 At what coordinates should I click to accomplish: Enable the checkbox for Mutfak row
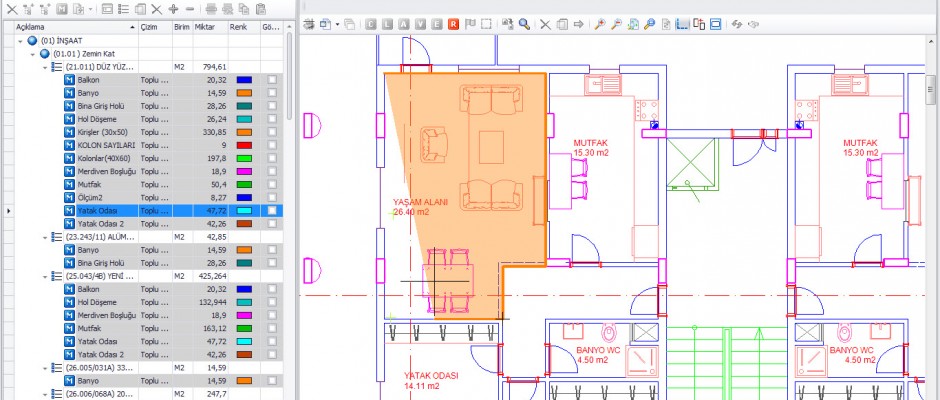point(272,185)
